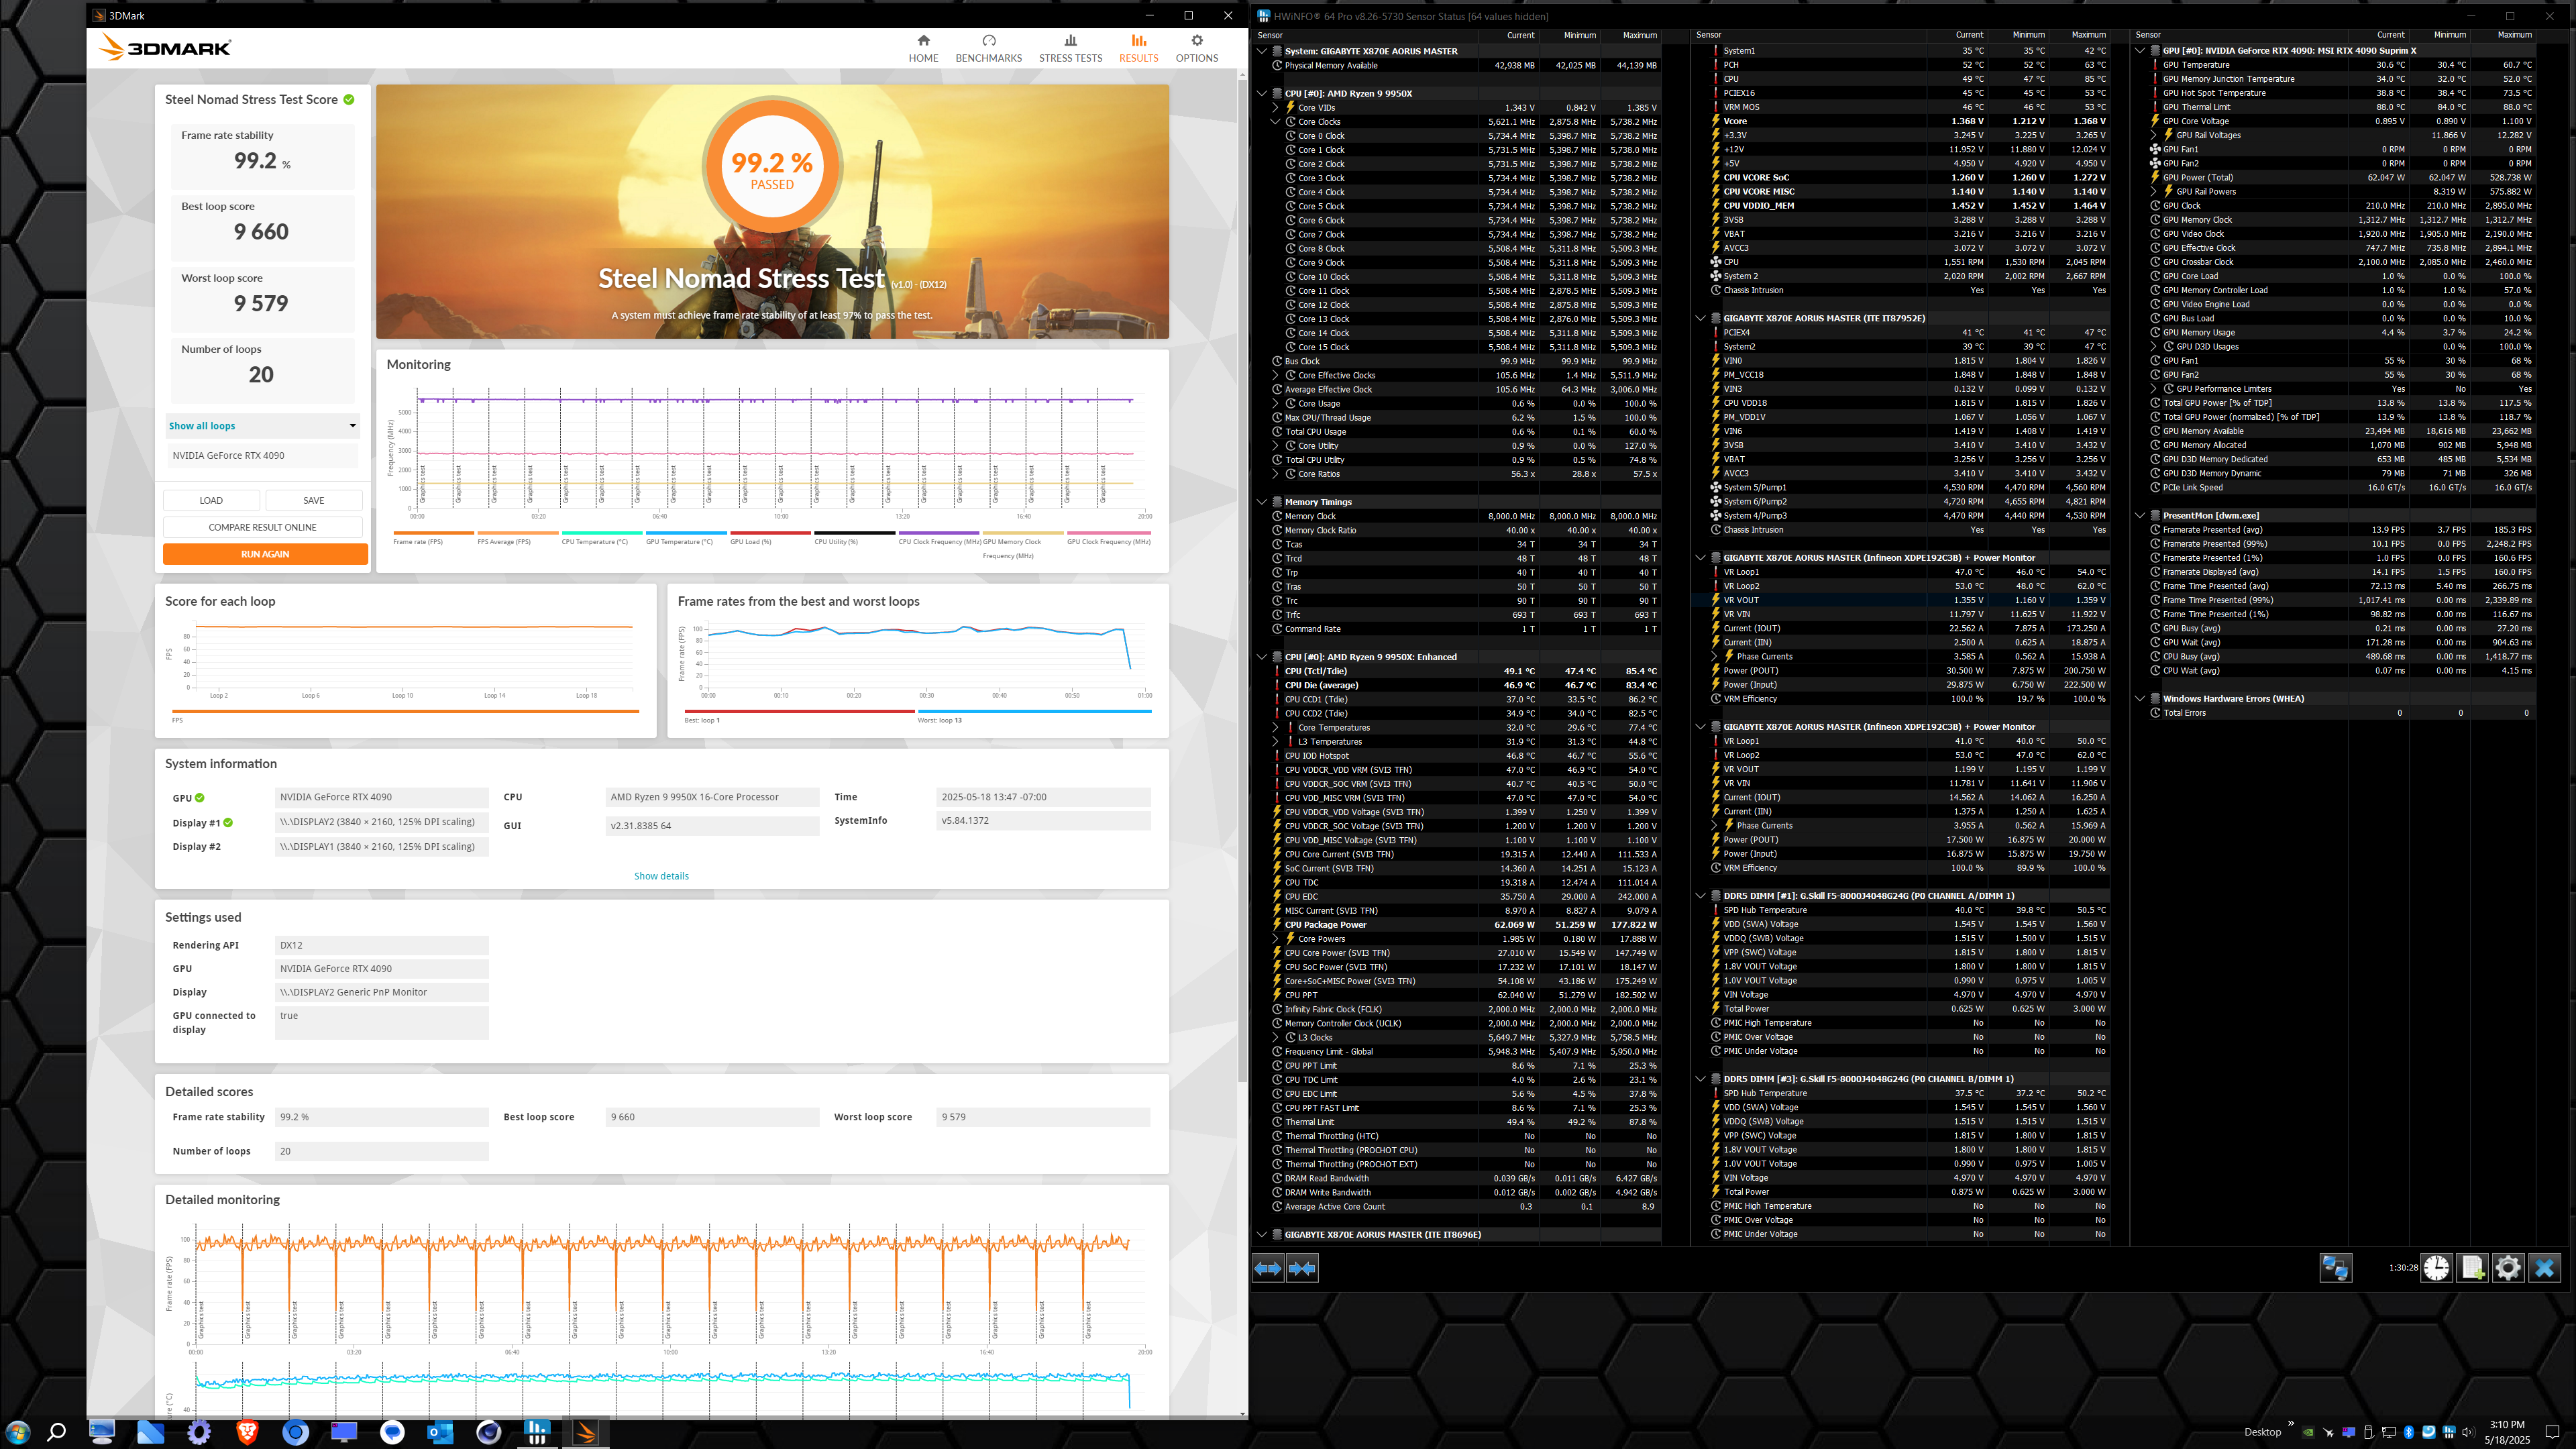This screenshot has width=2576, height=1449.
Task: Click the blue Worst: loop 13 color bar
Action: pos(1034,712)
